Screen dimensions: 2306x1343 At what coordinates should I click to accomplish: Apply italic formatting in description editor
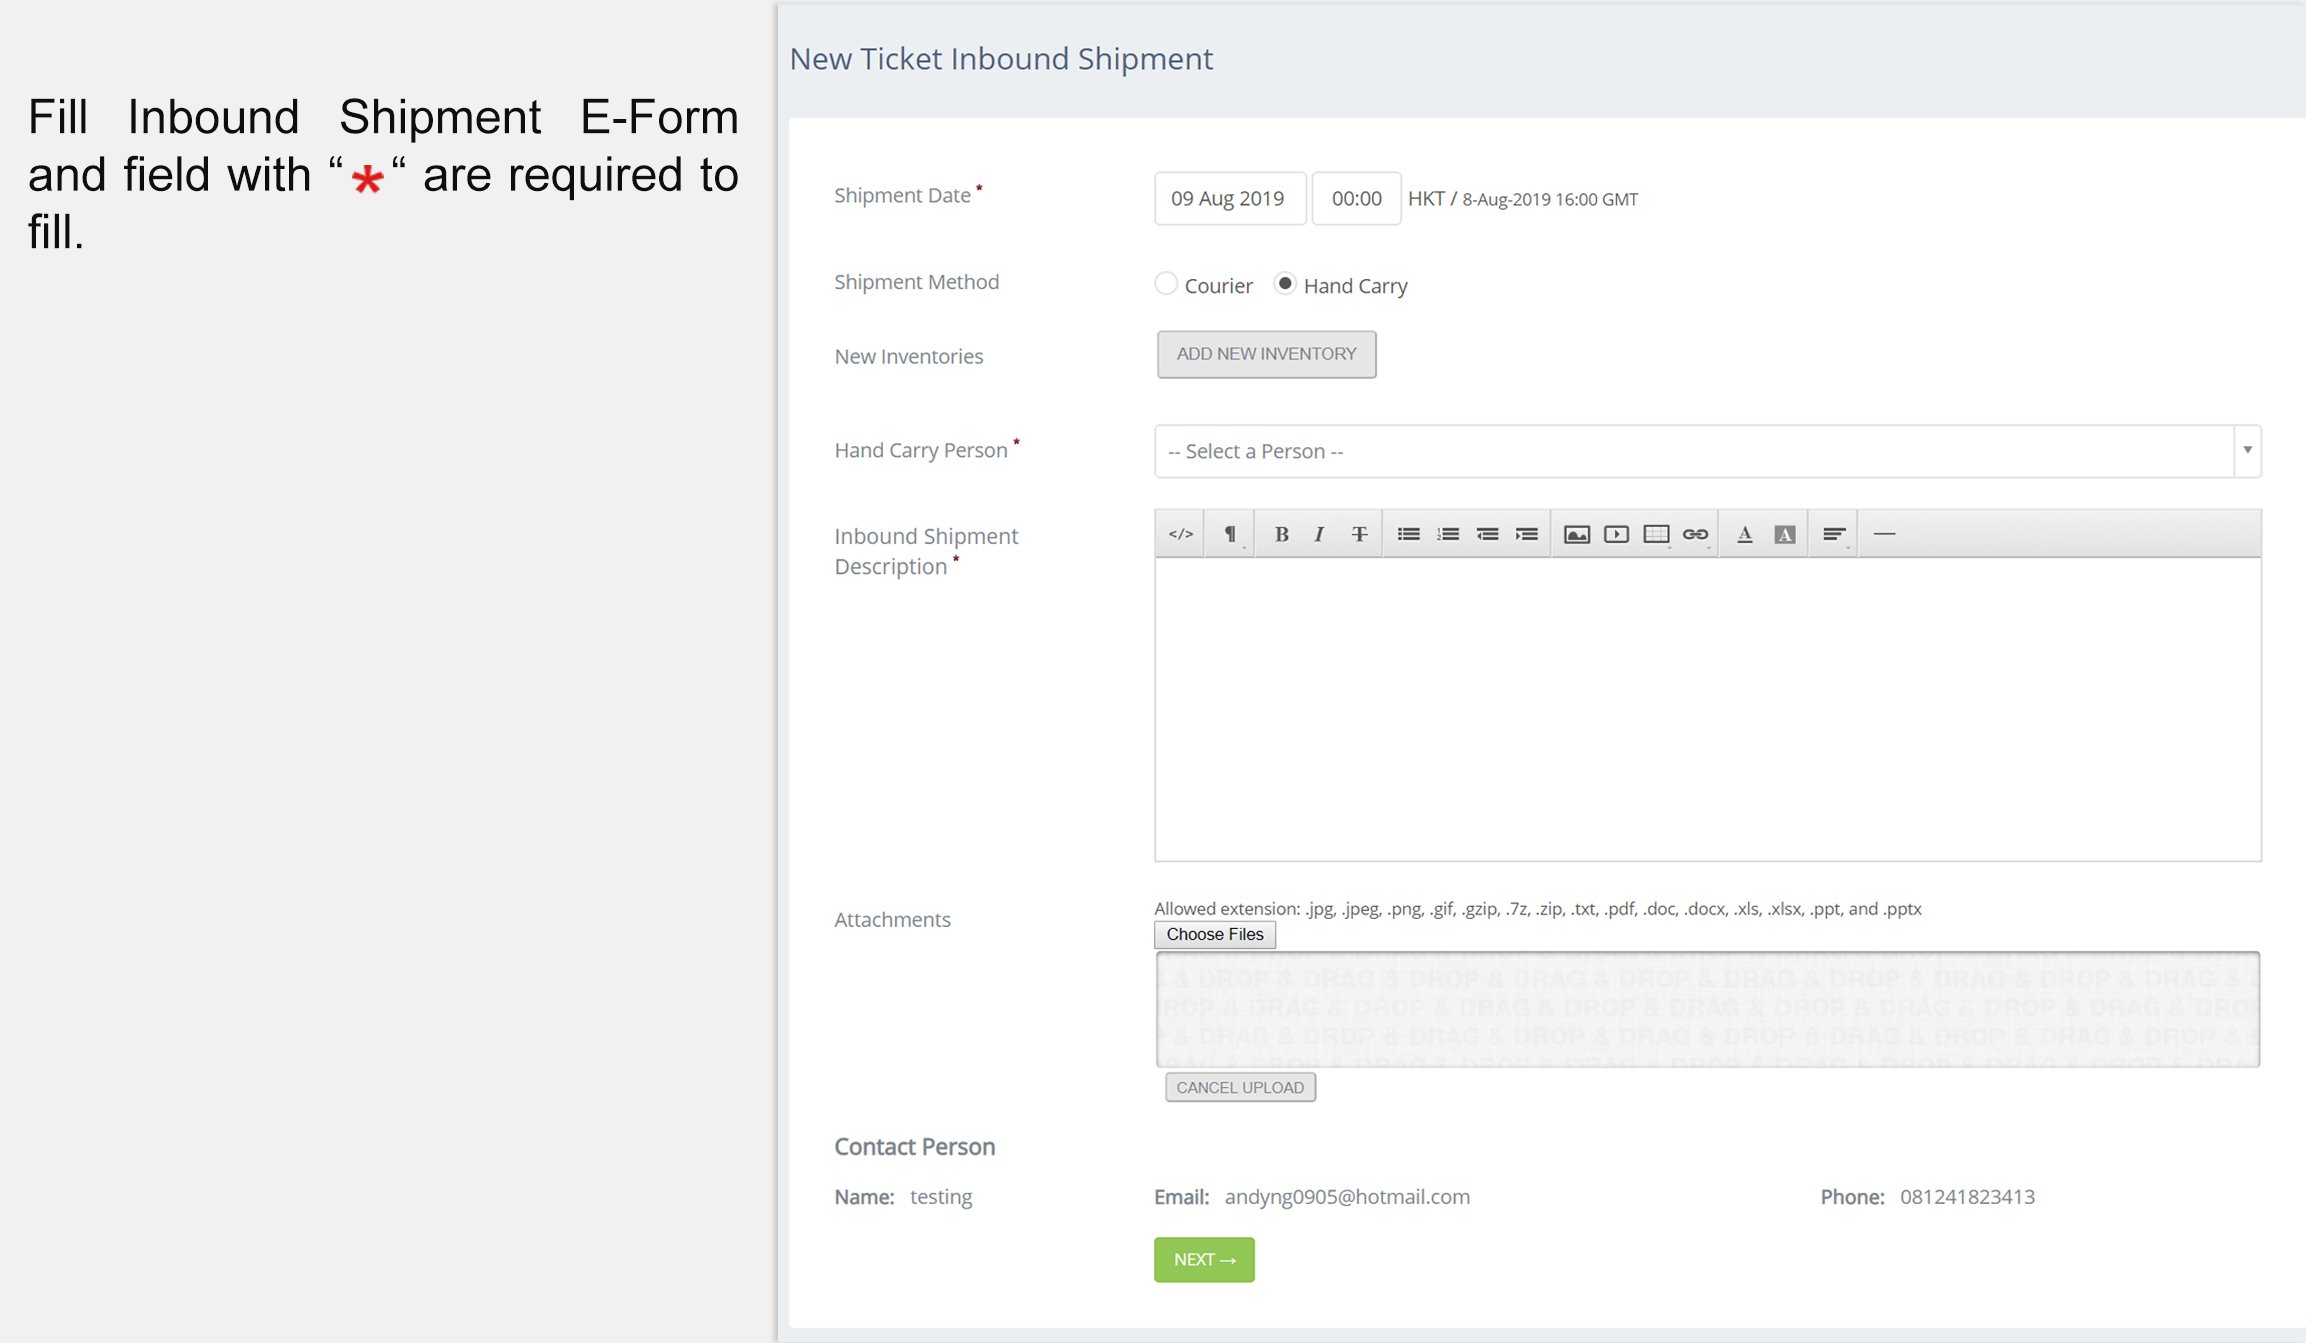tap(1319, 534)
